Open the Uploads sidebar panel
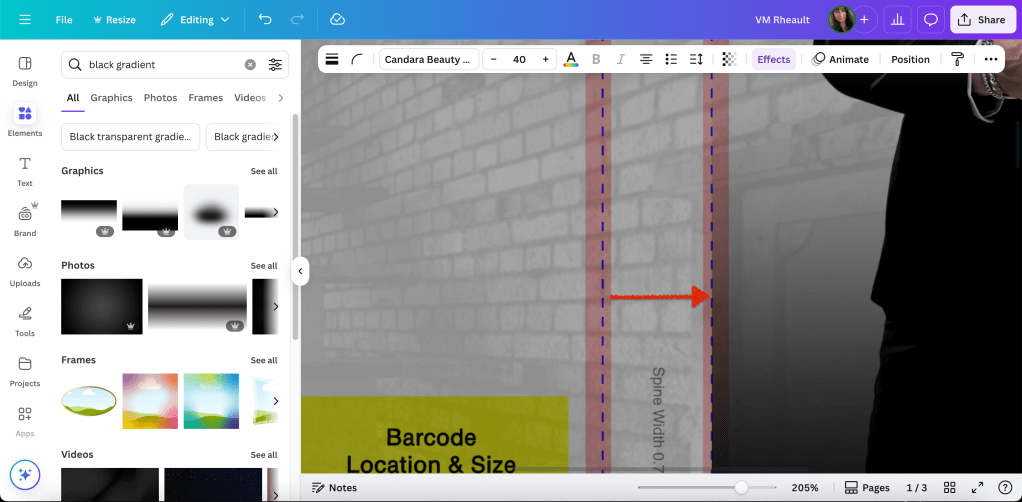 pyautogui.click(x=25, y=269)
